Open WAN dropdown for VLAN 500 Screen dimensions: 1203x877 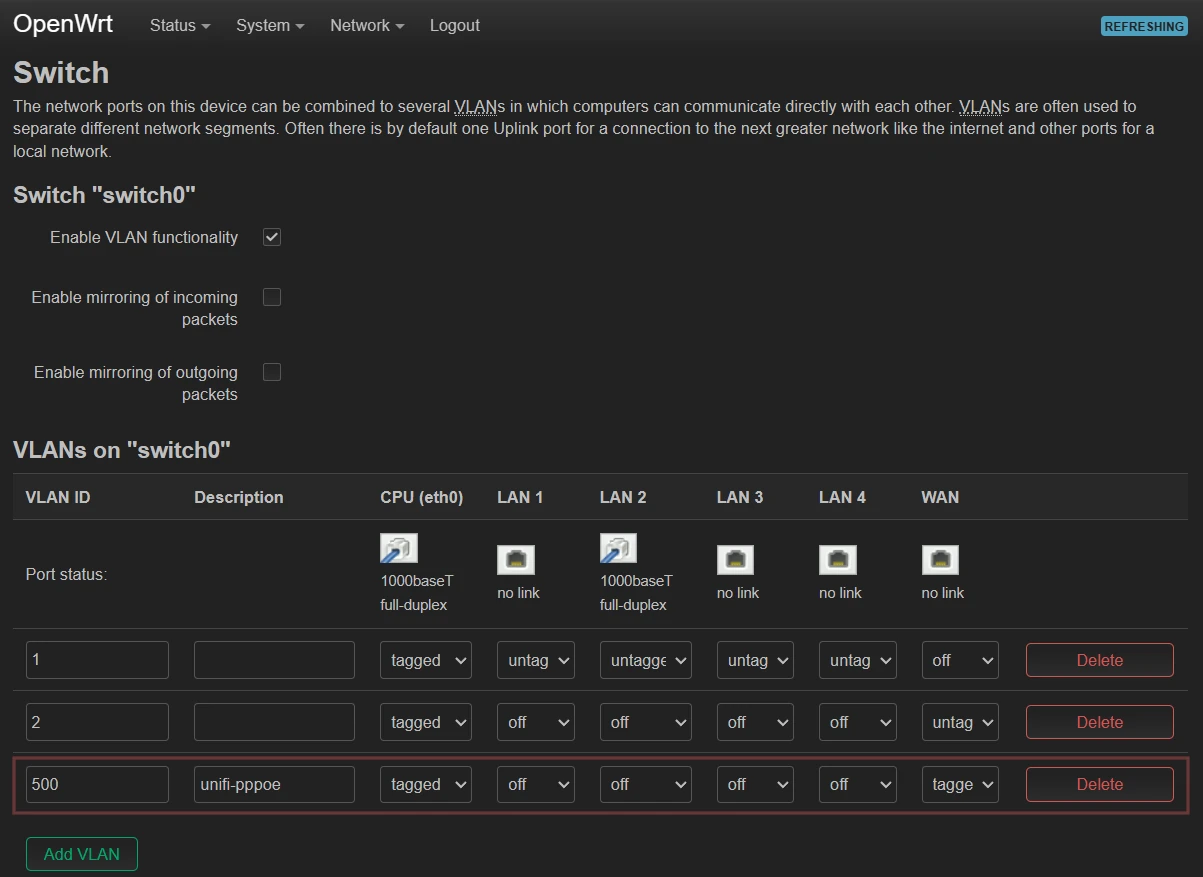pos(960,785)
